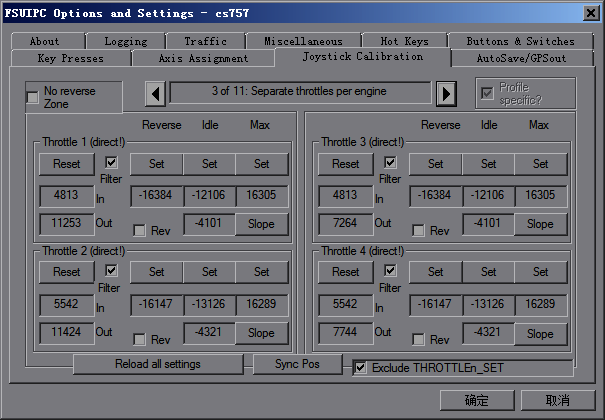This screenshot has width=605, height=420.
Task: Click Reload all settings button
Action: pyautogui.click(x=158, y=364)
